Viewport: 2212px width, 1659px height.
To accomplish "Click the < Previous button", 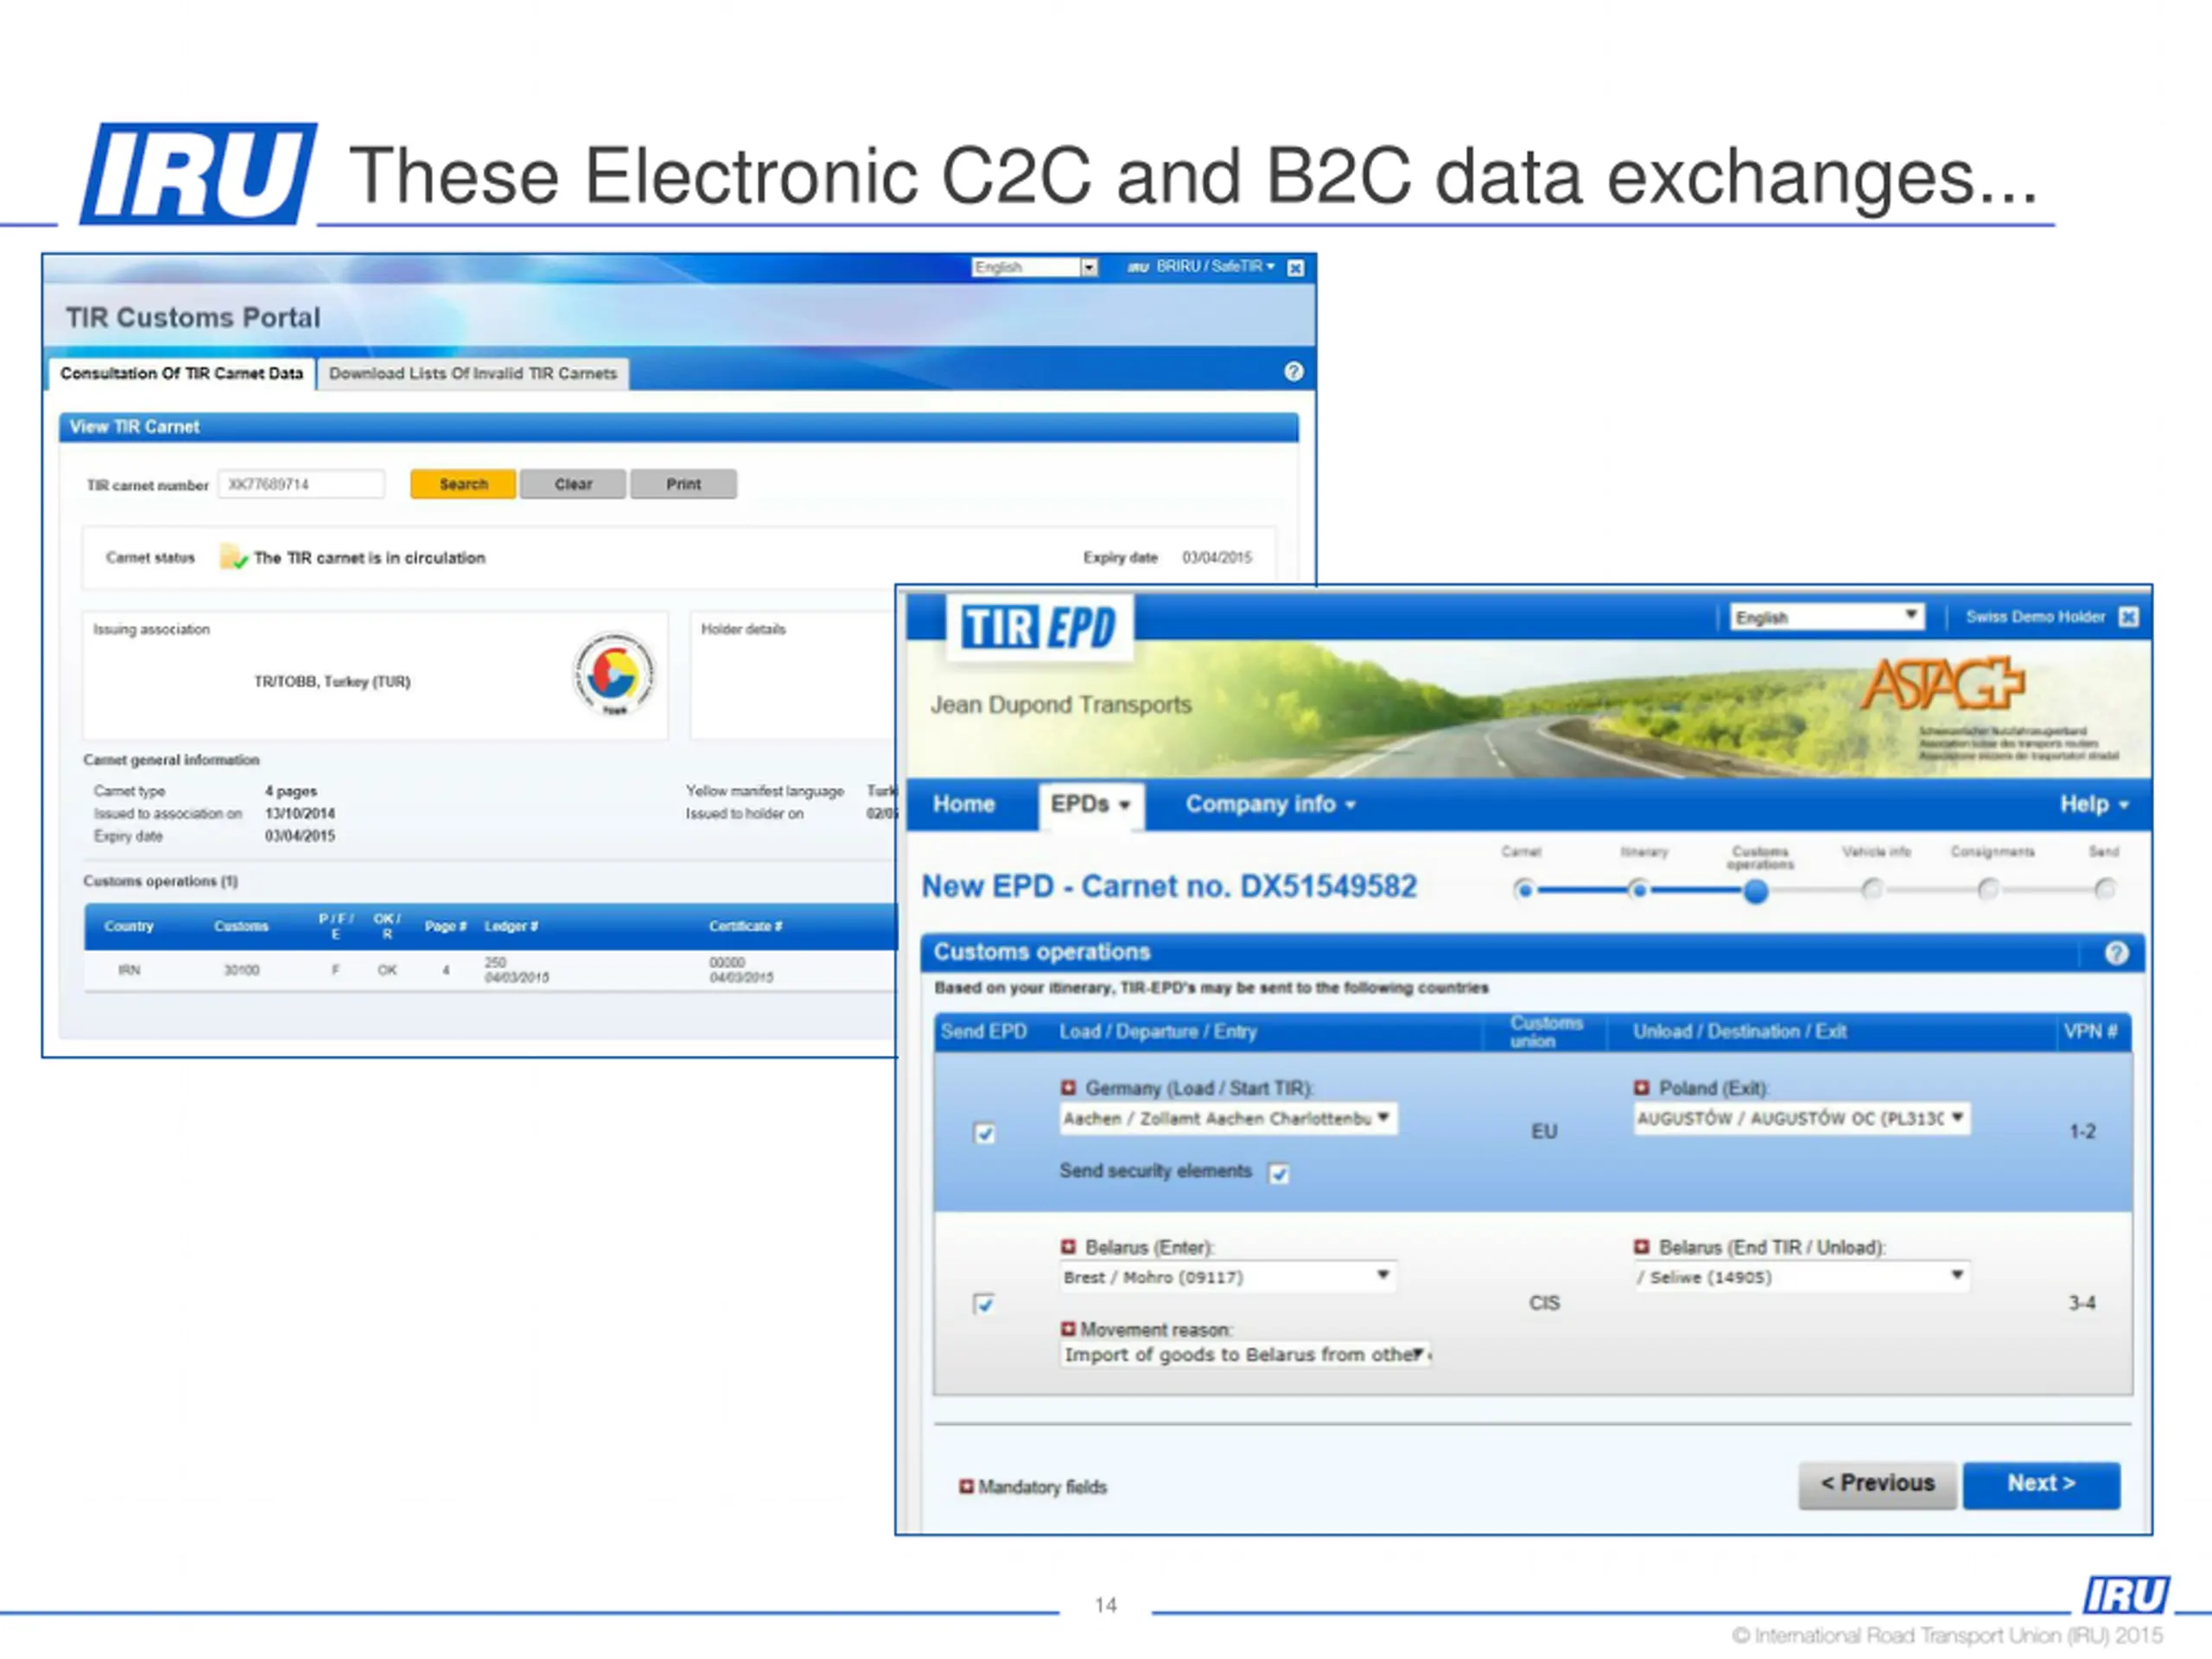I will click(x=1877, y=1484).
